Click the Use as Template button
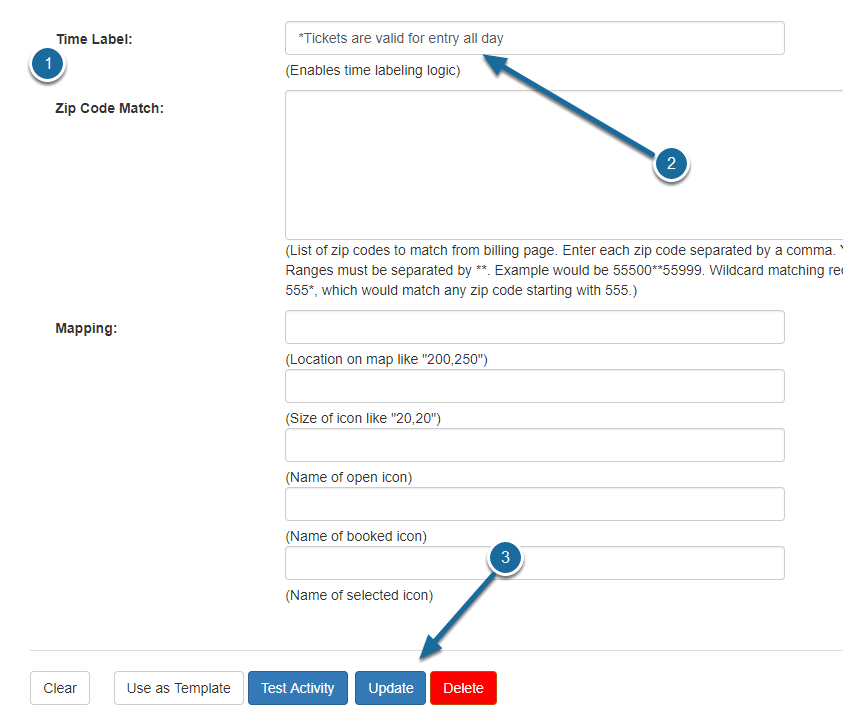The height and width of the screenshot is (727, 846). tap(178, 688)
